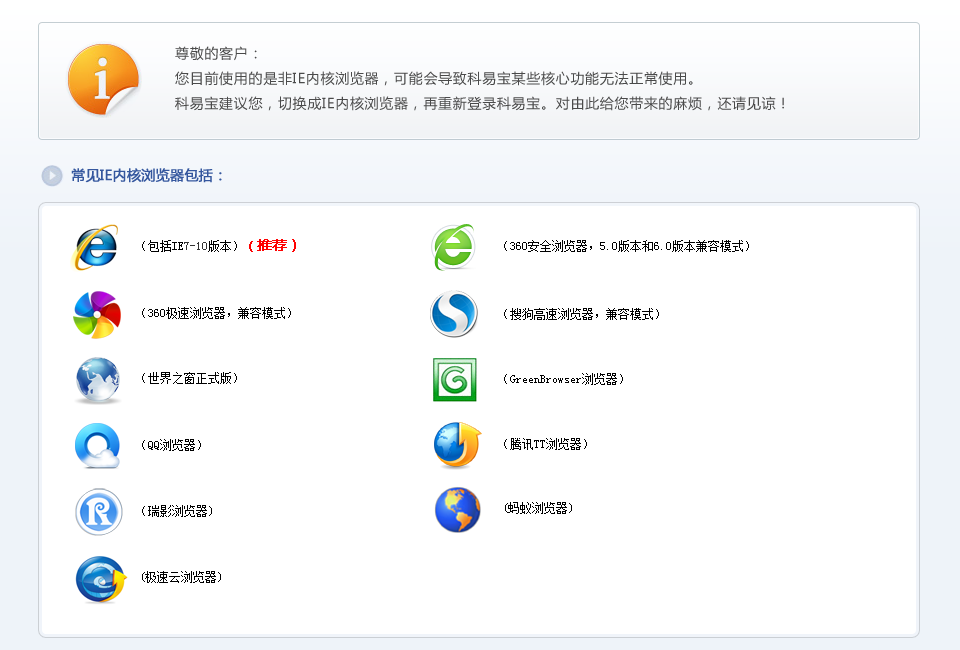Click the （极速云浏览器） label
Viewport: 960px width, 650px height.
[181, 577]
